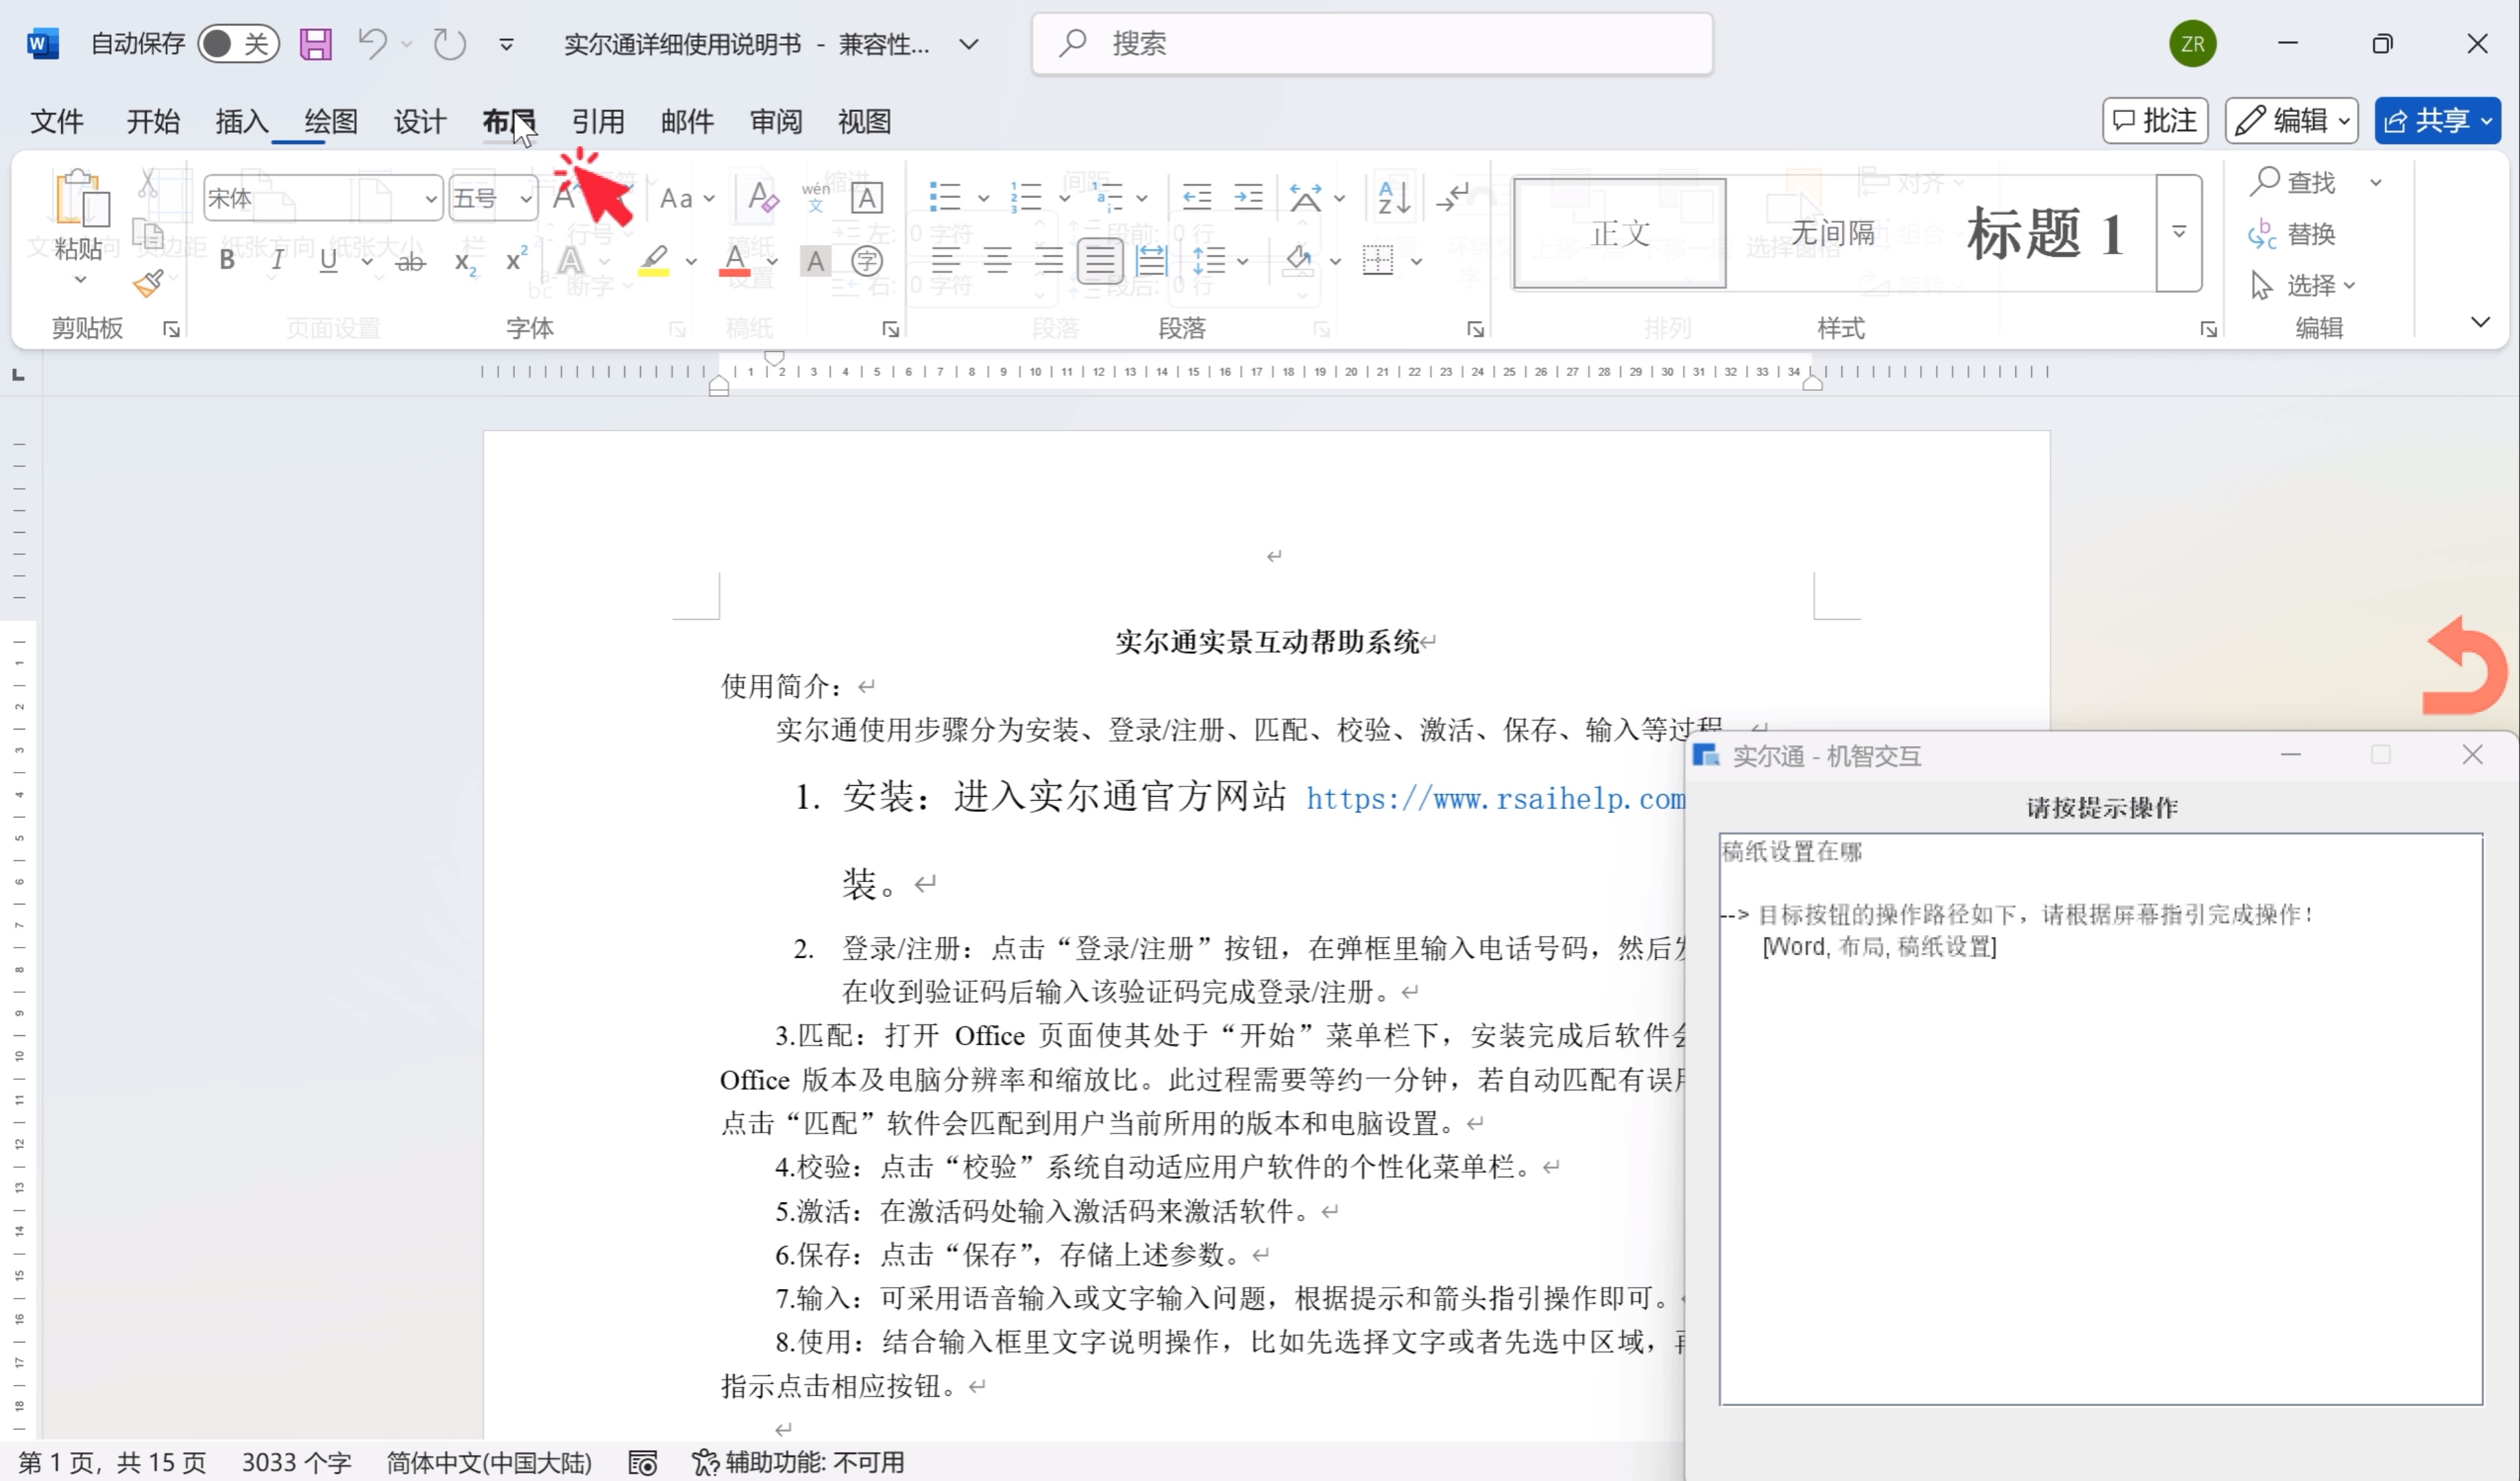
Task: Click the Clear All Formatting icon
Action: click(x=763, y=198)
